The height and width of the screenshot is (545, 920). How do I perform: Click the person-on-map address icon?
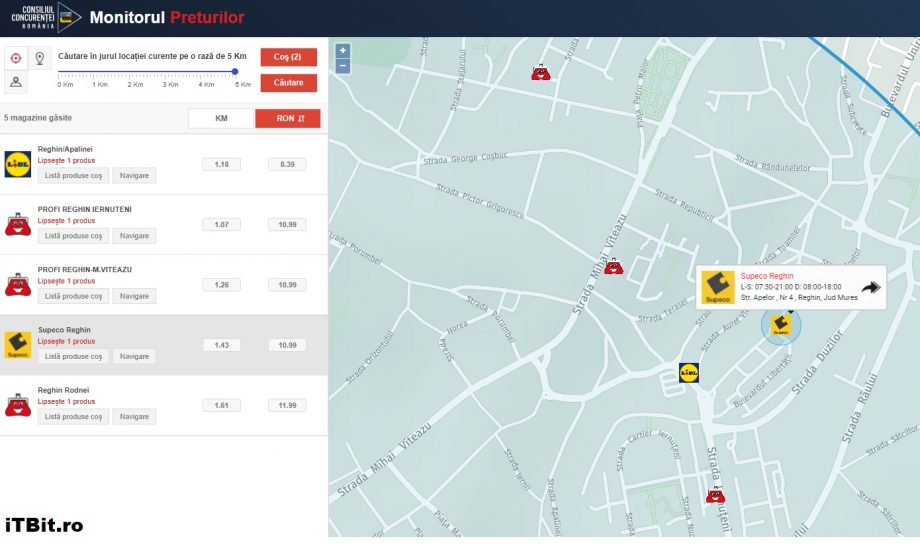tap(16, 82)
